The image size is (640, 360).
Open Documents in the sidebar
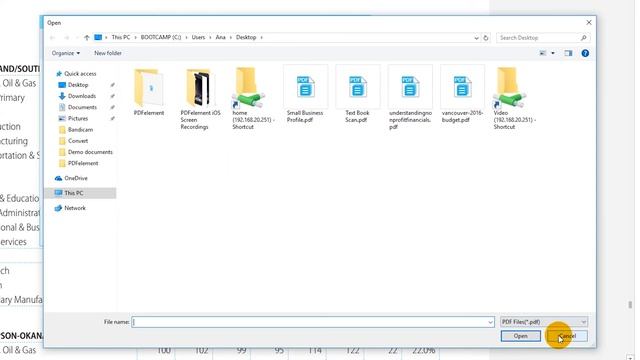click(82, 107)
